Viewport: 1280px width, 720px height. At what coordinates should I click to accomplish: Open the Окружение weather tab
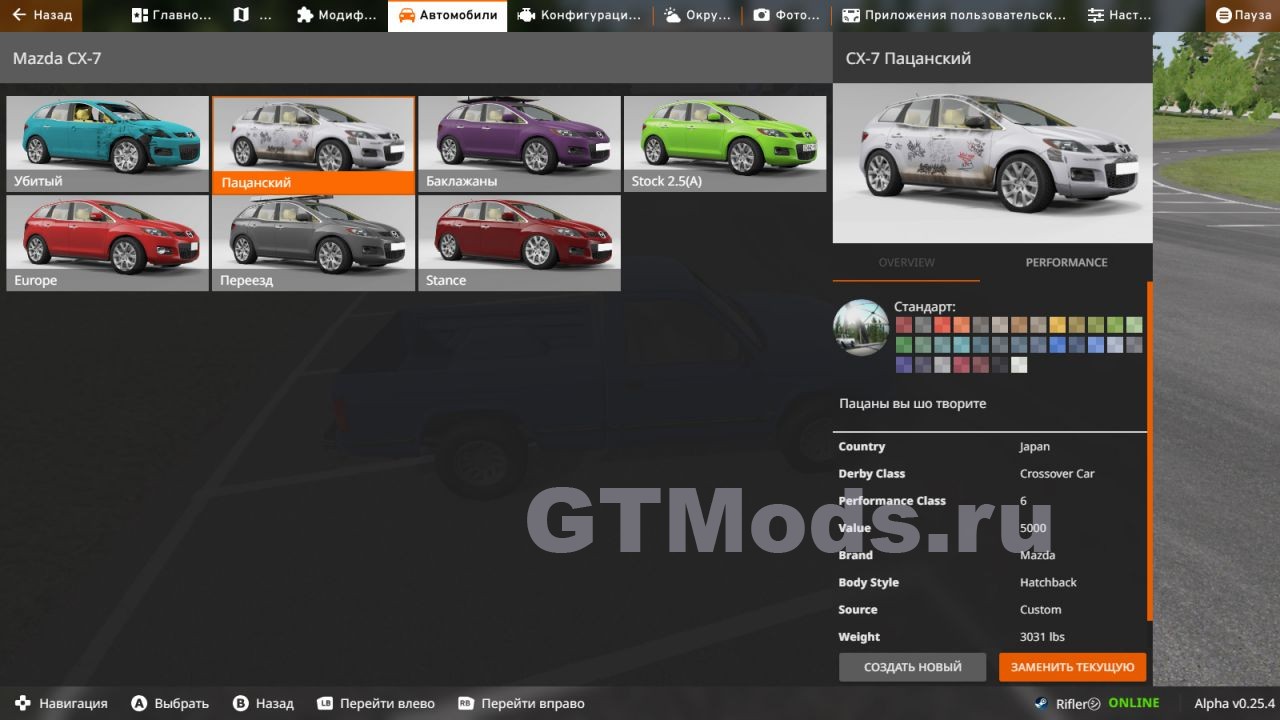point(697,15)
